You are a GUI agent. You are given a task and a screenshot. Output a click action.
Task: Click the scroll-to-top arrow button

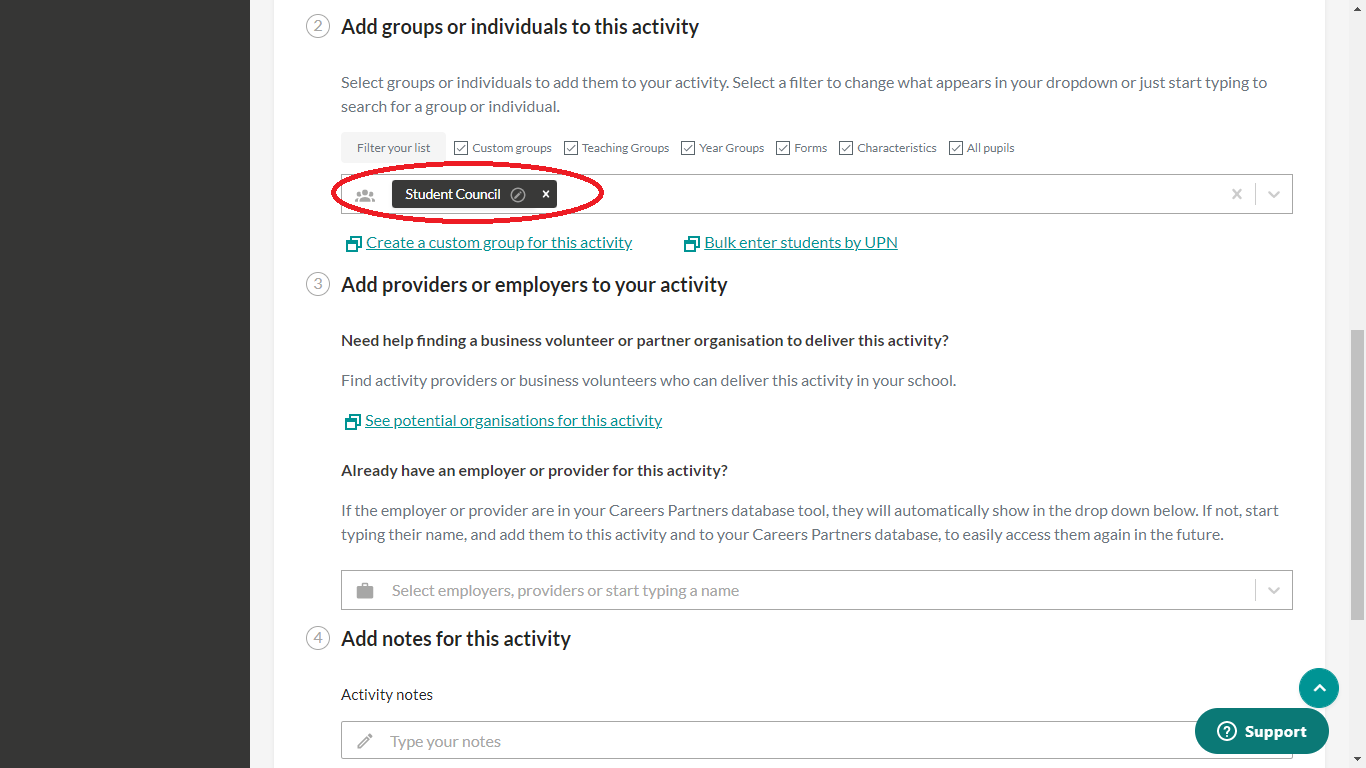pos(1318,688)
